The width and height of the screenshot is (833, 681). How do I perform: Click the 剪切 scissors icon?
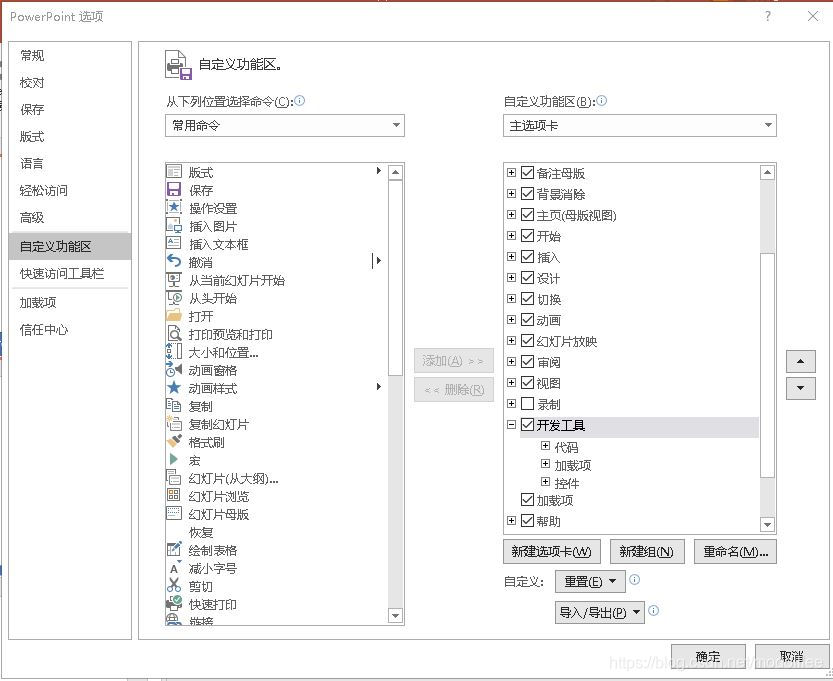[x=174, y=585]
